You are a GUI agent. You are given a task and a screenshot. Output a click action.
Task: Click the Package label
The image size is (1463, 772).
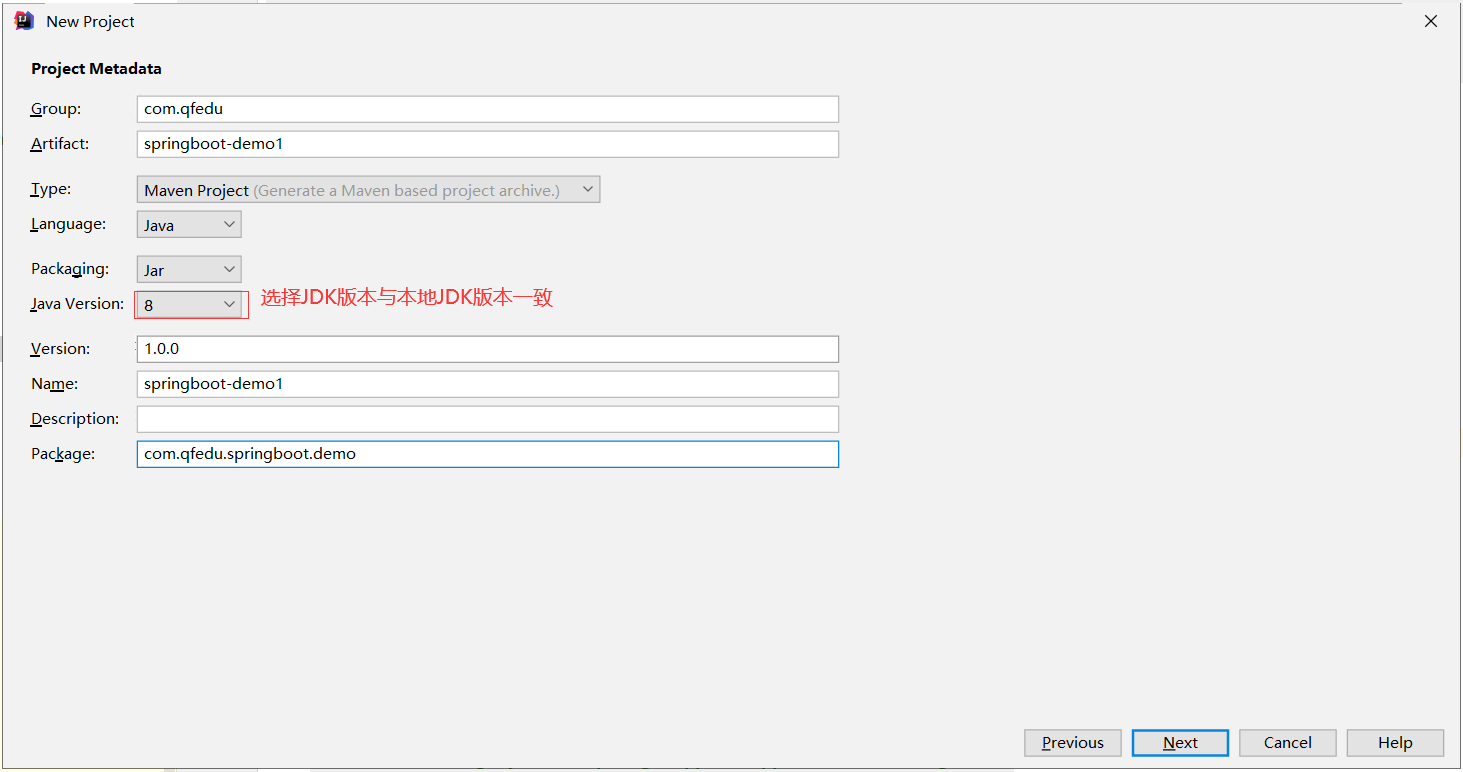coord(63,454)
